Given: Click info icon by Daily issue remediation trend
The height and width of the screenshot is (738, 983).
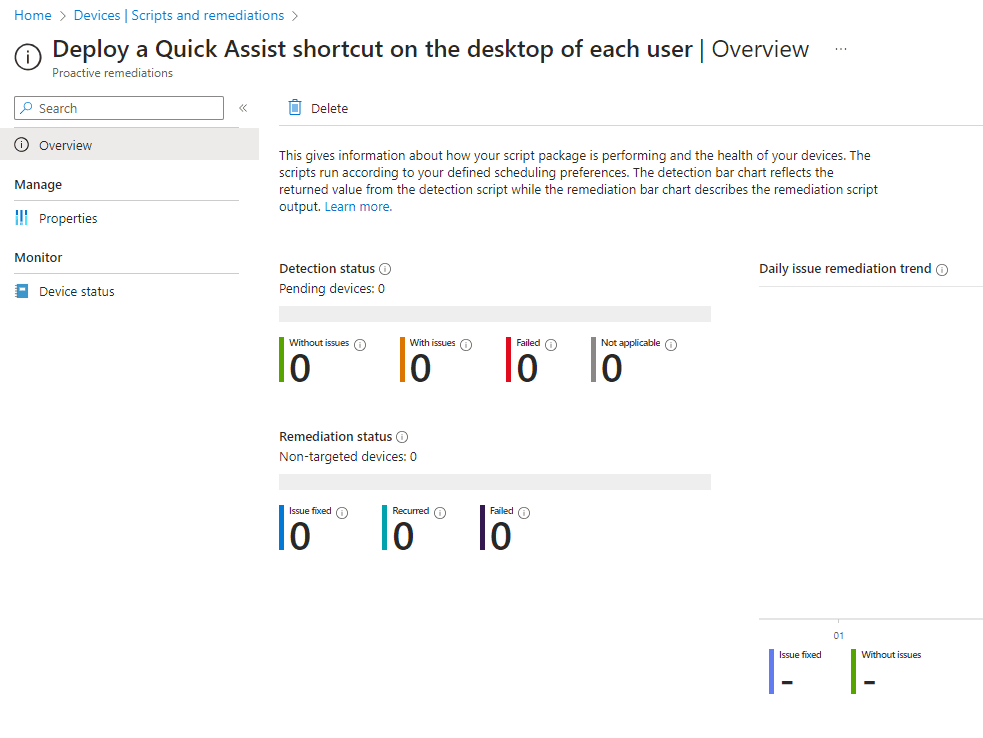Looking at the screenshot, I should pos(942,269).
